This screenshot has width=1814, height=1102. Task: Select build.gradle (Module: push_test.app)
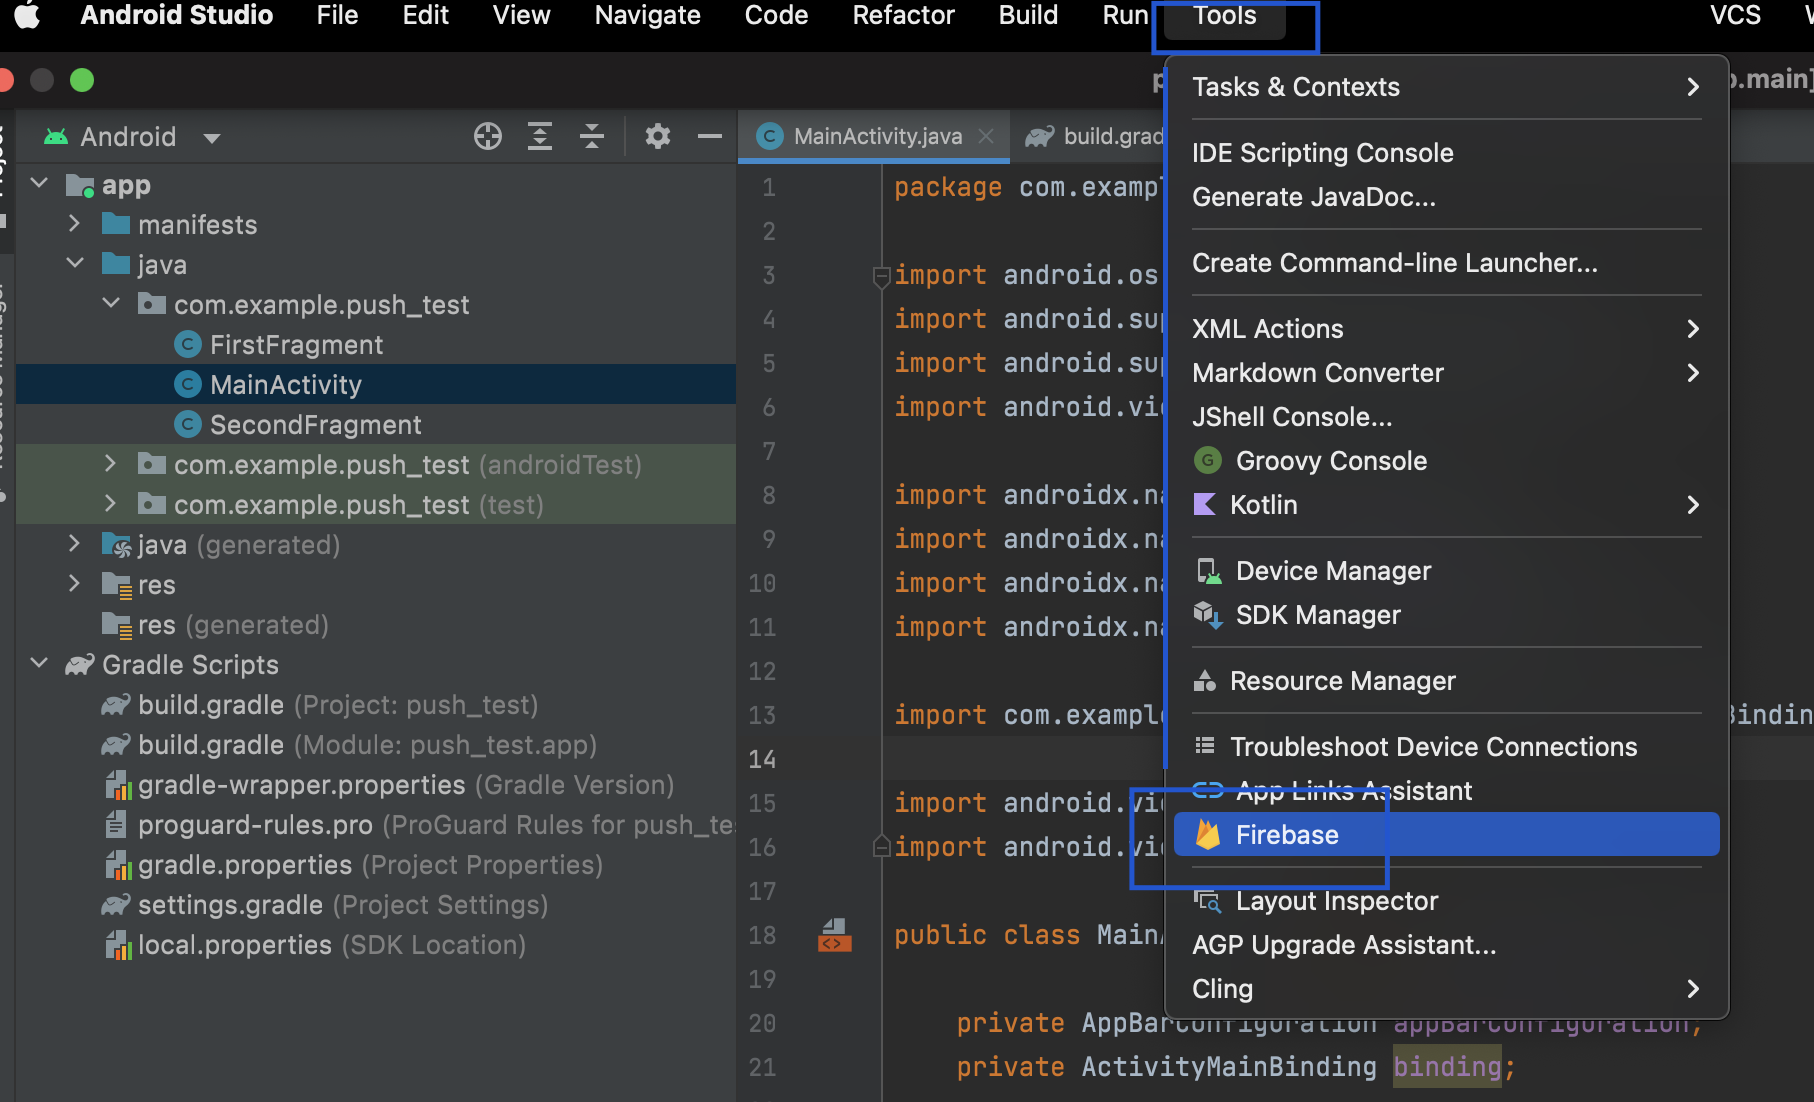coord(376,745)
